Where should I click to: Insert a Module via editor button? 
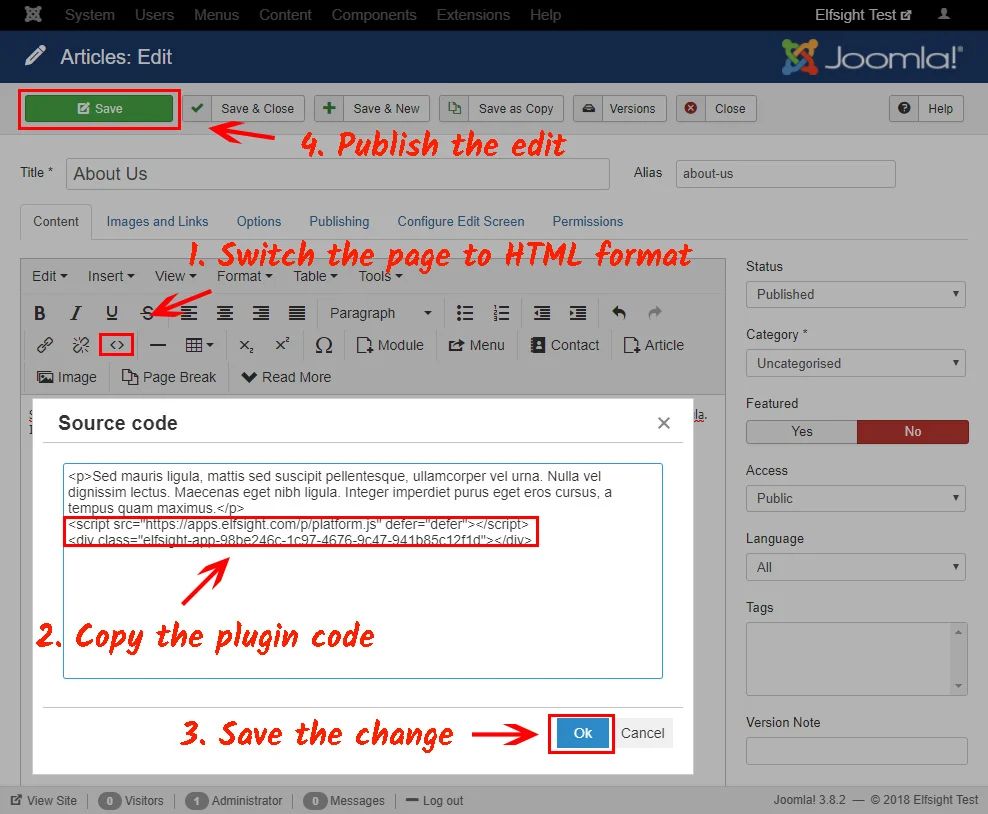pyautogui.click(x=390, y=345)
